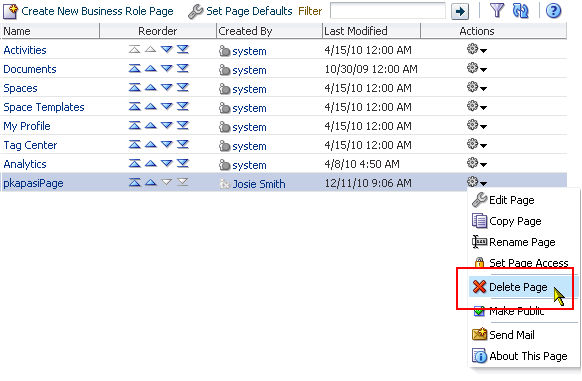
Task: Open Documents row actions gear menu
Action: (477, 68)
